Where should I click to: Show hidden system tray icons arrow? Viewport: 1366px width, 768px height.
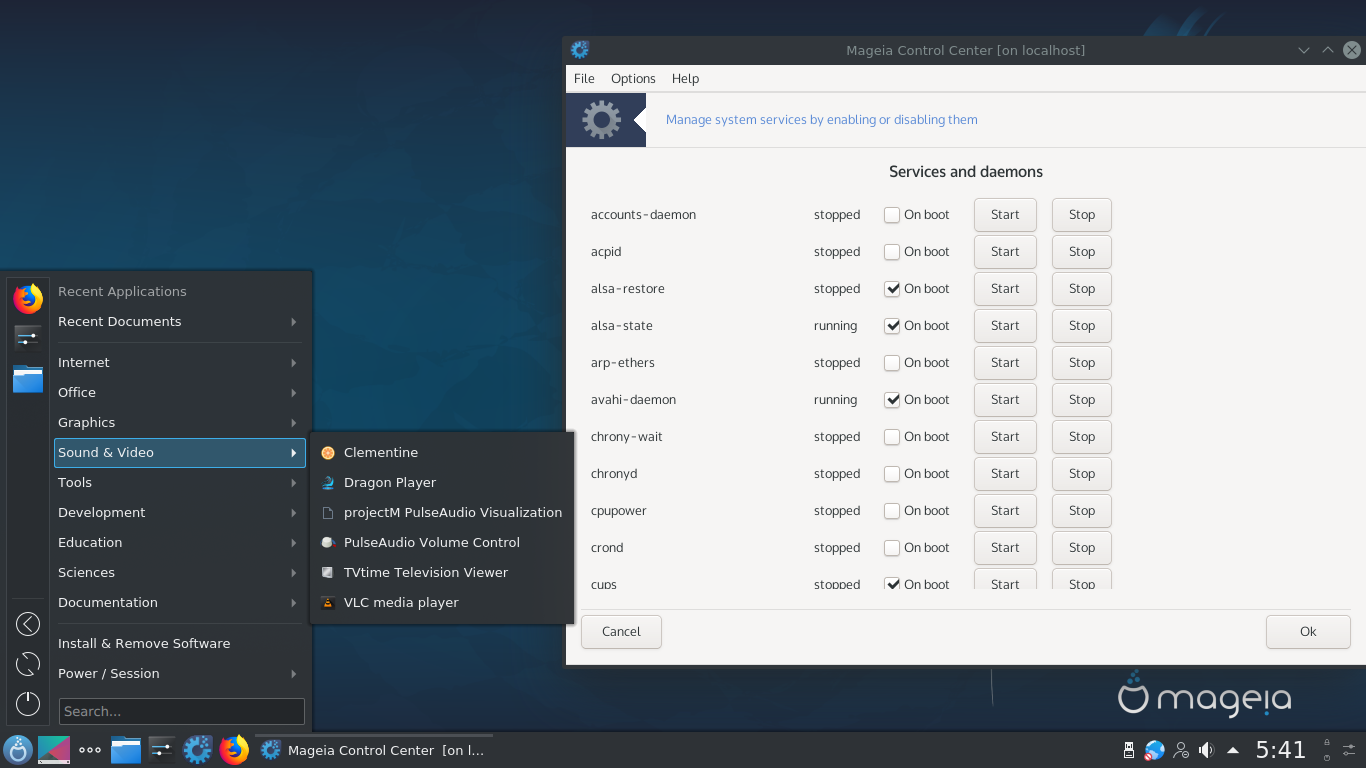pos(1233,750)
